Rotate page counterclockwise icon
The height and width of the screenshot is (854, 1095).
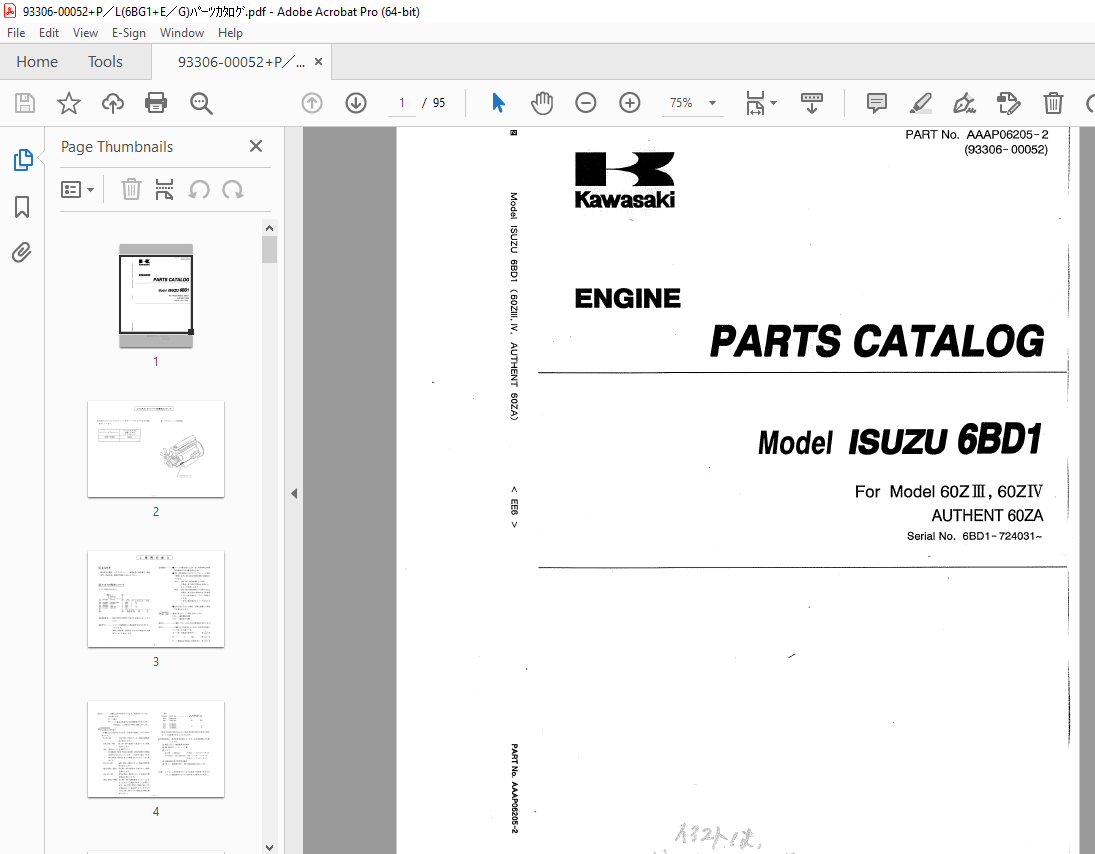click(x=199, y=189)
